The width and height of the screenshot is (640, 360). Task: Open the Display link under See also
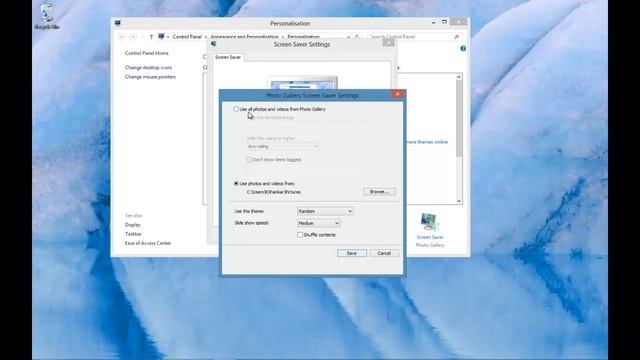coord(133,225)
